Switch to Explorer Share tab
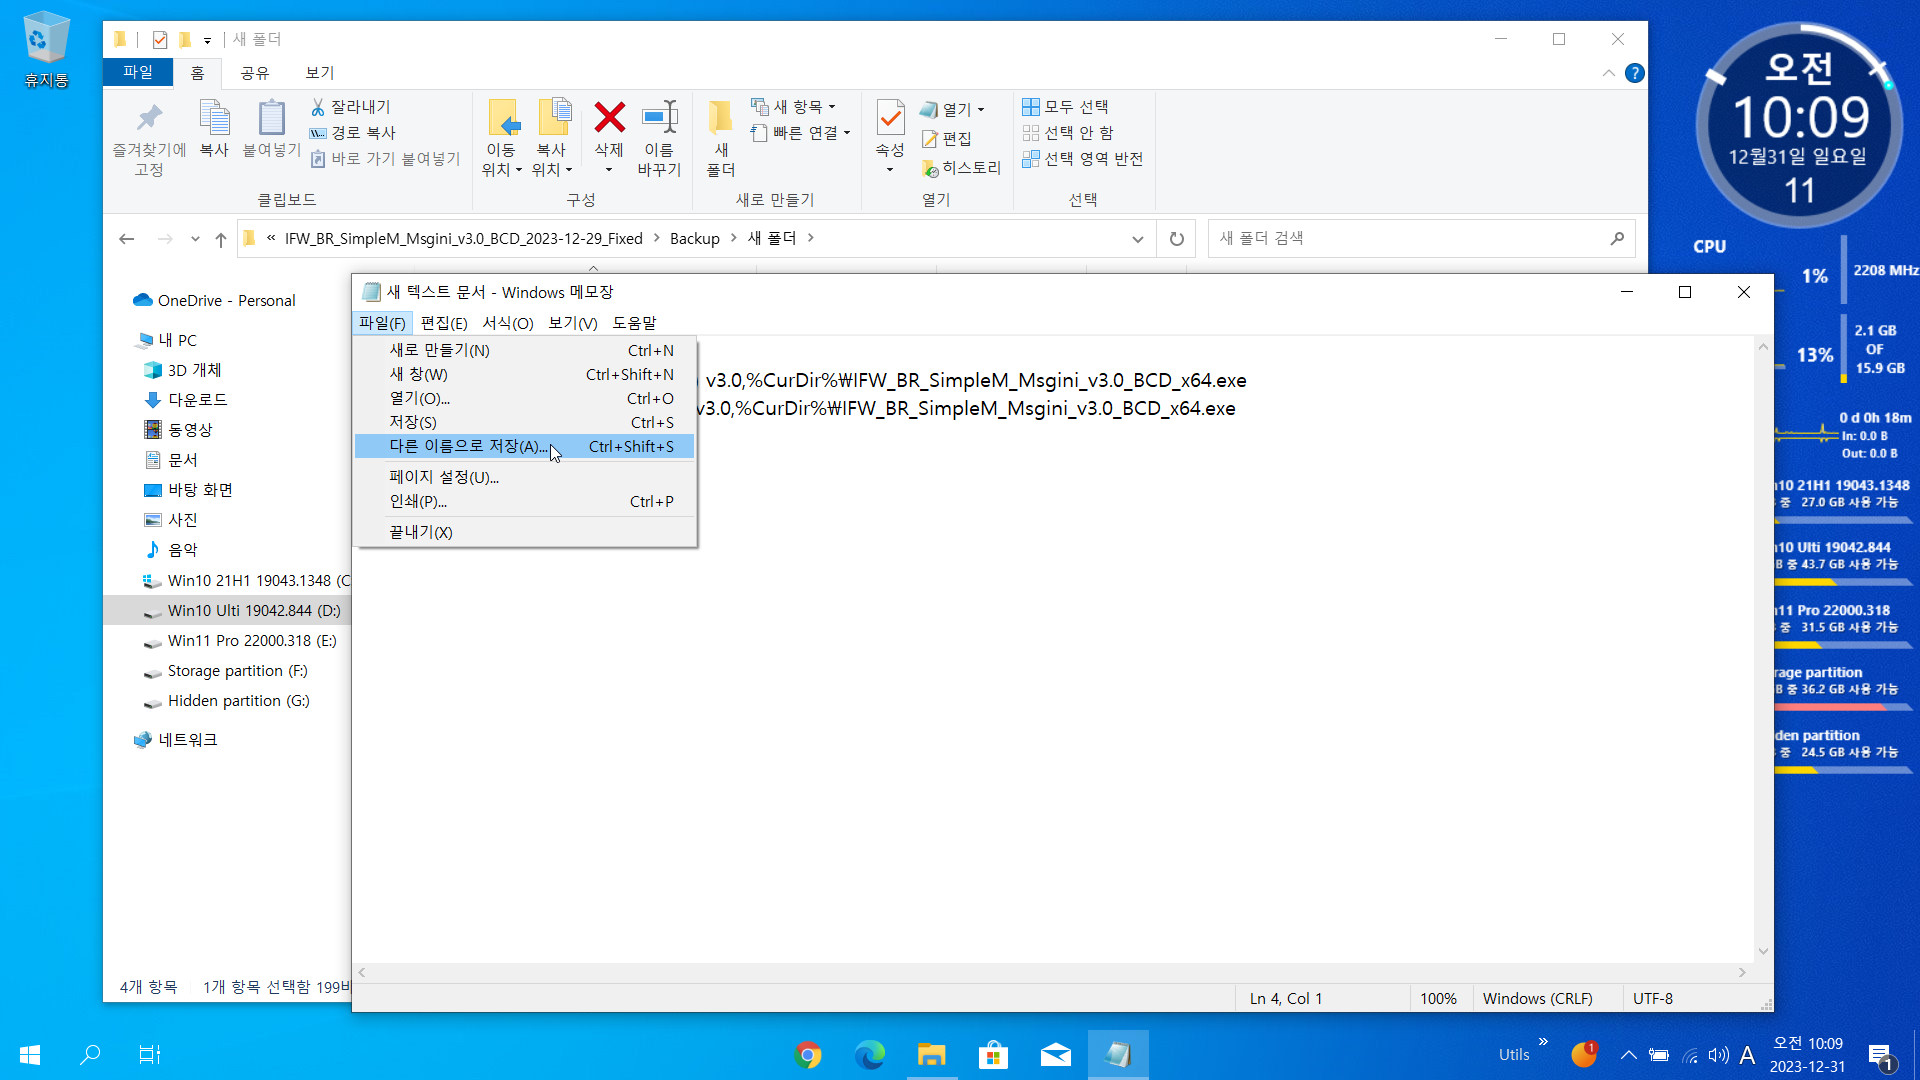 (254, 73)
